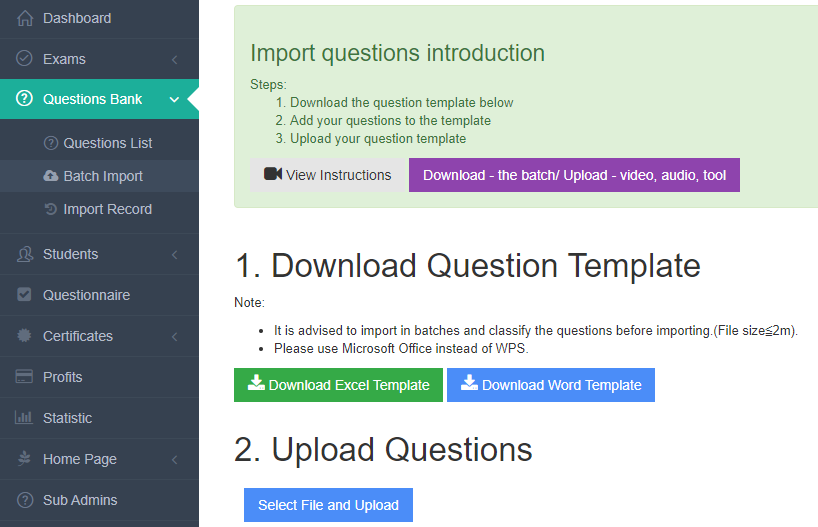
Task: Click the Students people icon
Action: coord(25,254)
